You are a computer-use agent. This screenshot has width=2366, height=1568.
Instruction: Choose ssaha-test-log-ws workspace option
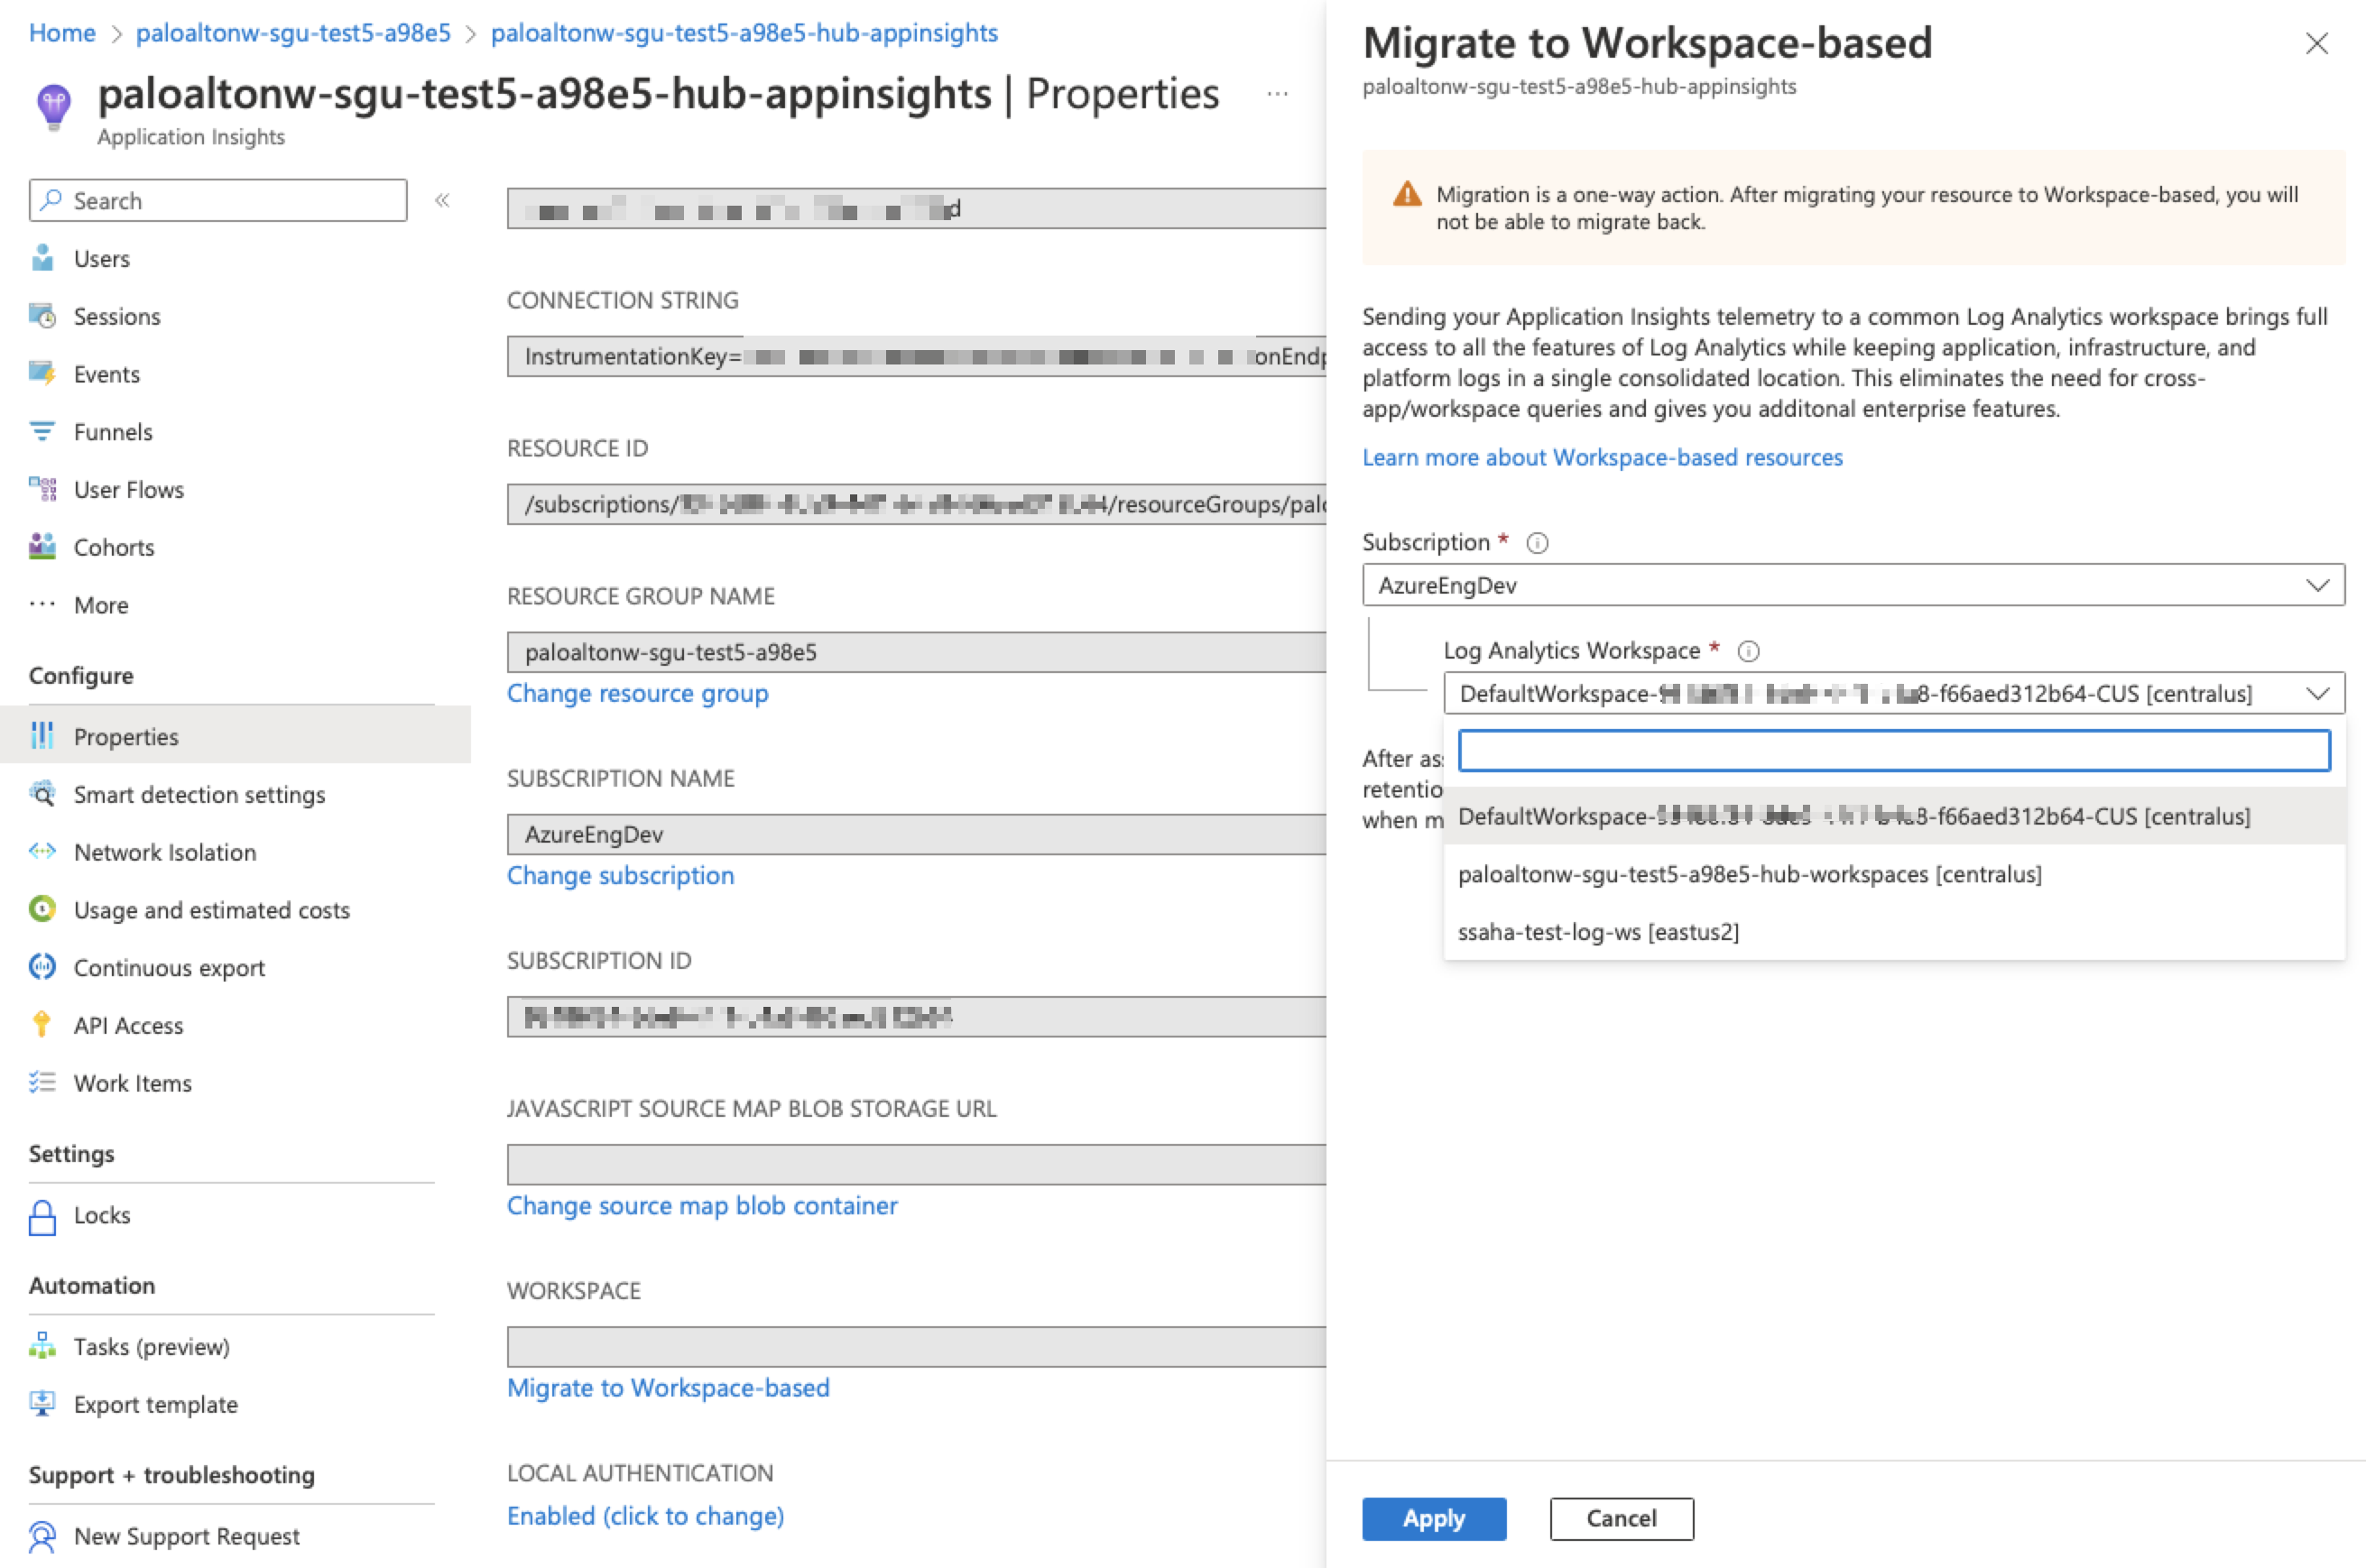pyautogui.click(x=1598, y=932)
